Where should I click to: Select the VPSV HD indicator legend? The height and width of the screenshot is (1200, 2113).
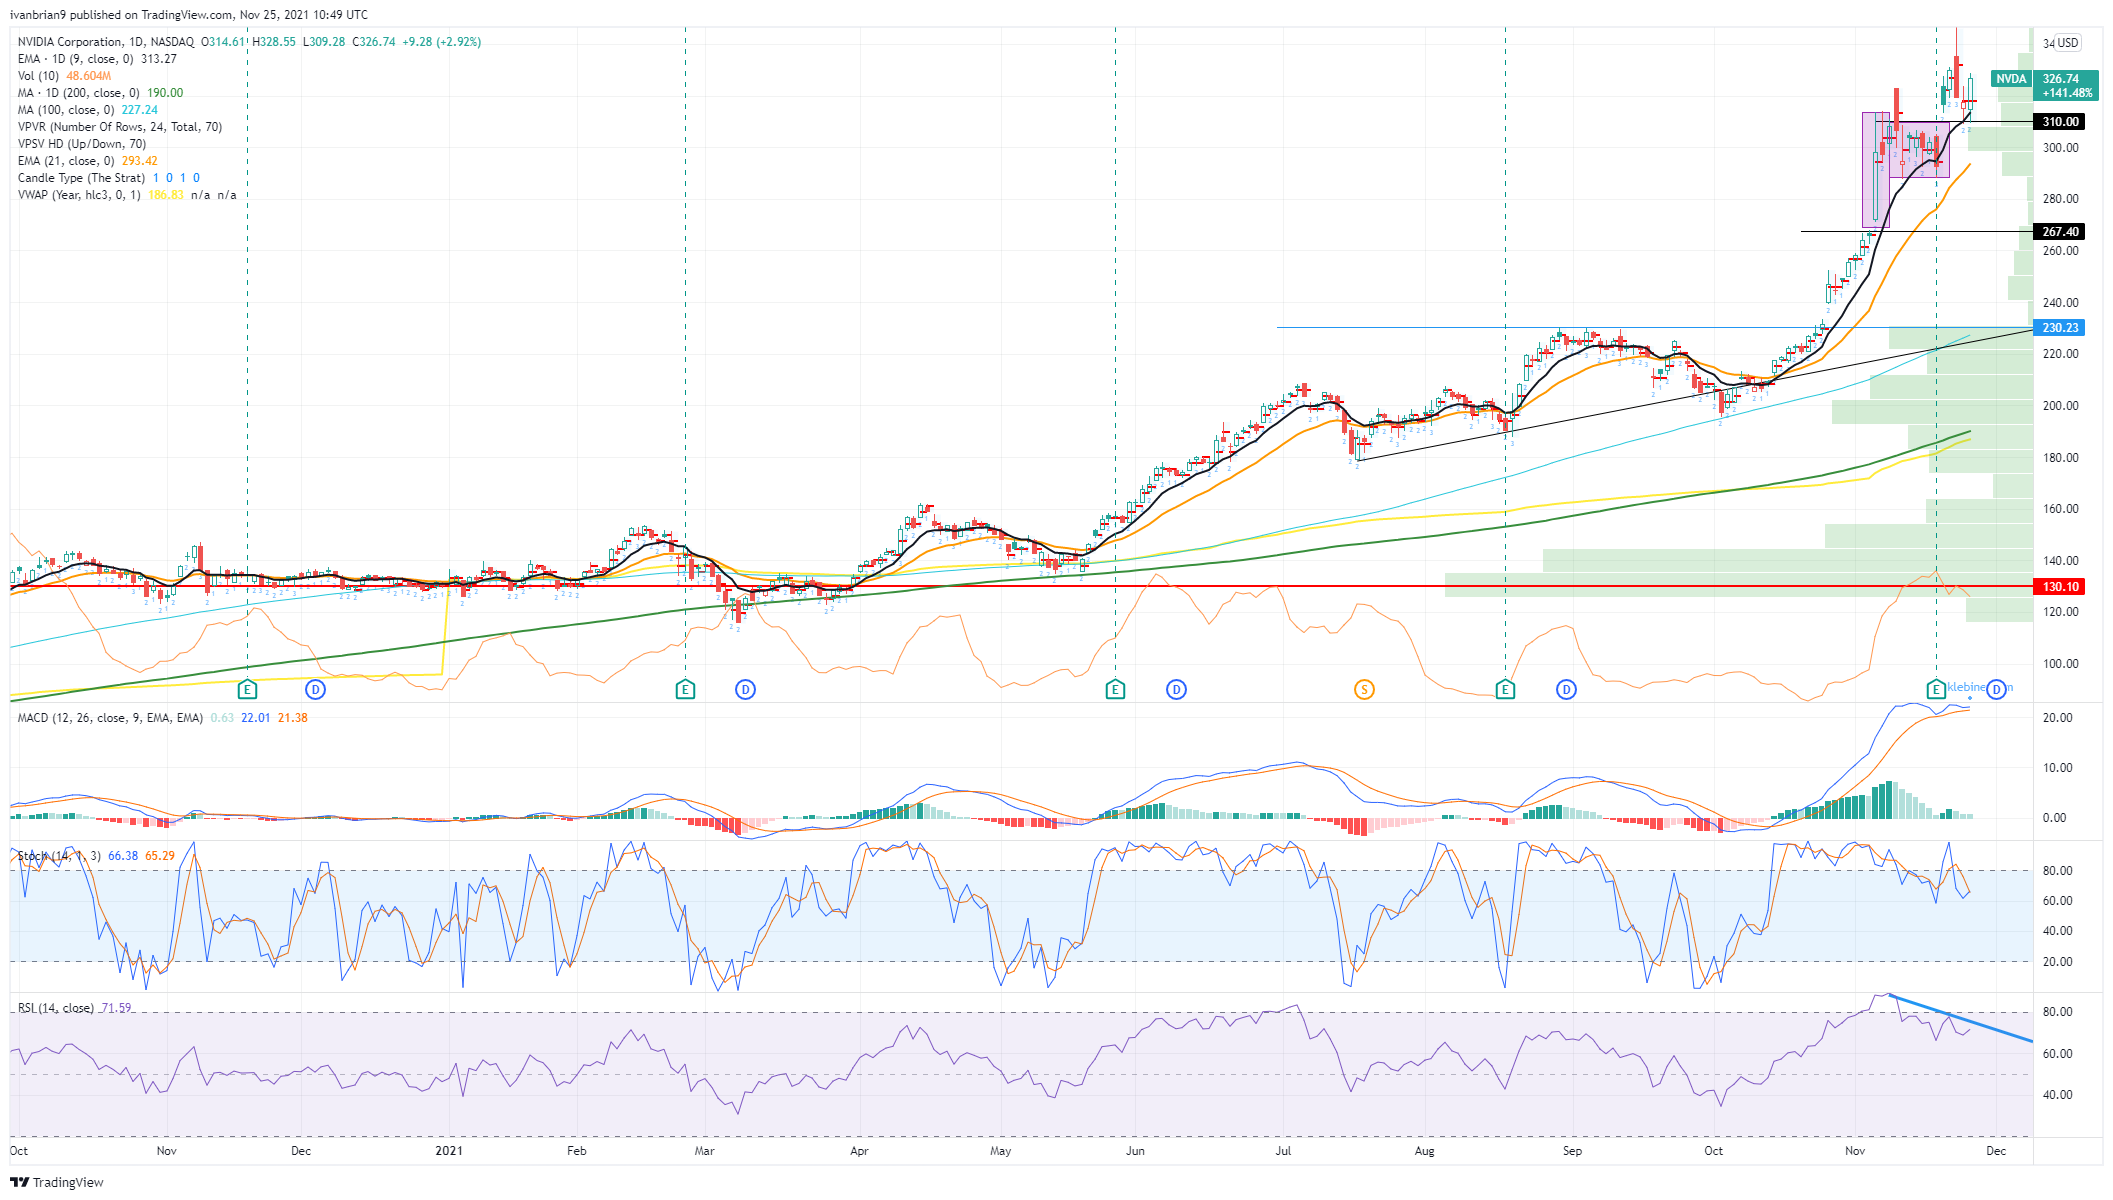(x=82, y=144)
